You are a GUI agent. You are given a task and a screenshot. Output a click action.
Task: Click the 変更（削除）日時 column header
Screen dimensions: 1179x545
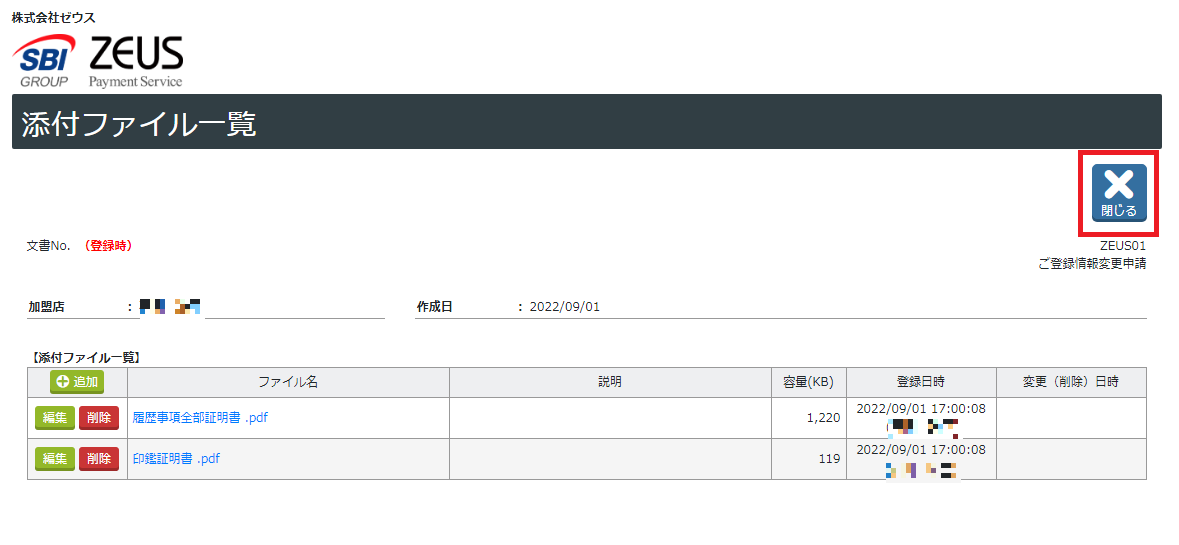point(1071,382)
